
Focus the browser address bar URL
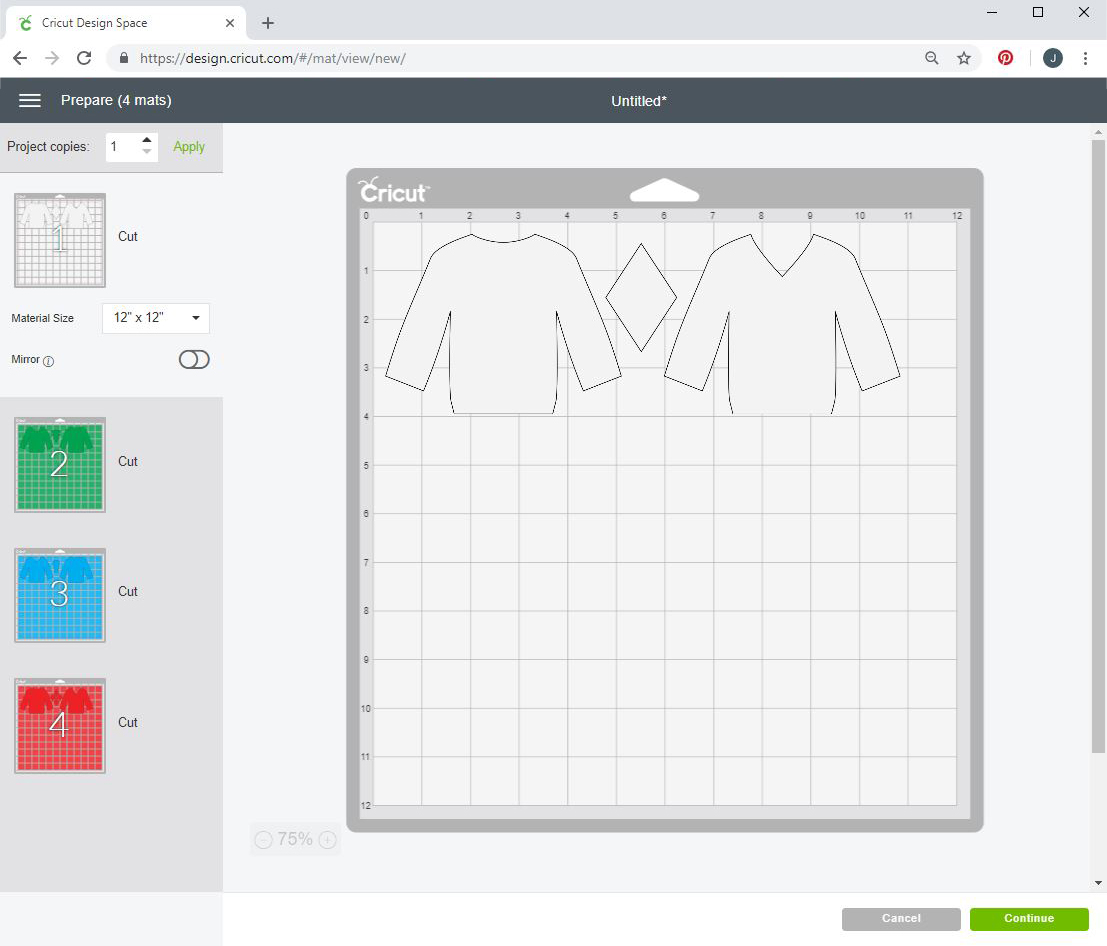273,58
